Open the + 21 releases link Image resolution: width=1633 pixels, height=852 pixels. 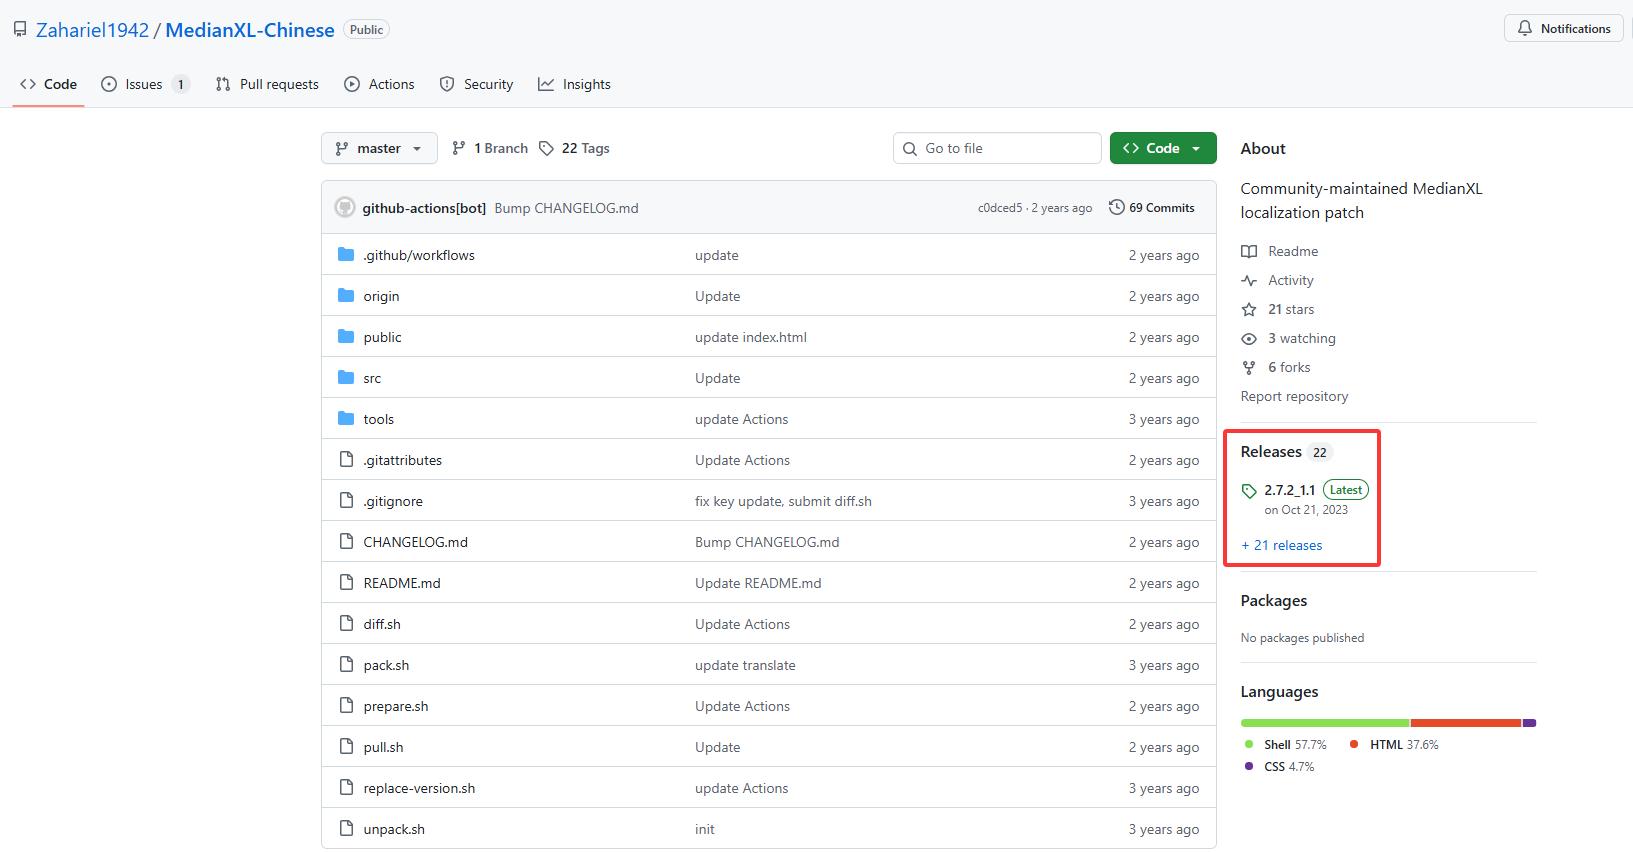coord(1281,545)
